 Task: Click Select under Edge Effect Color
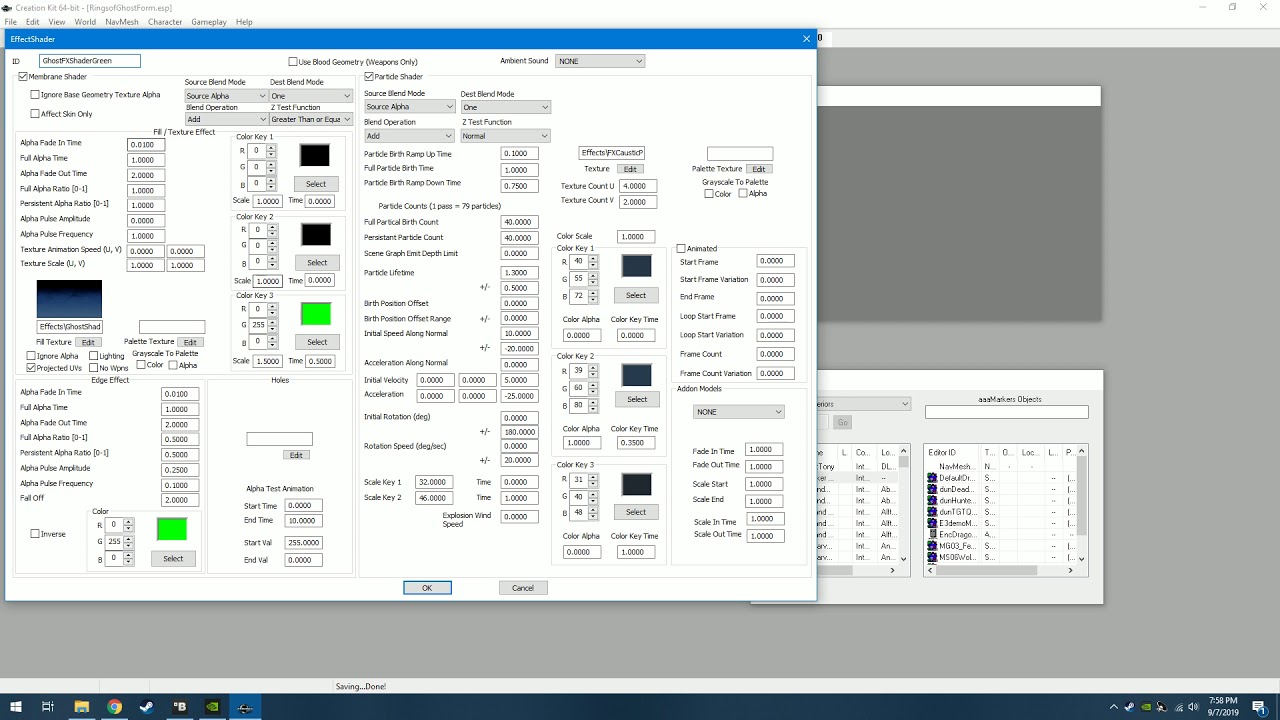[173, 559]
